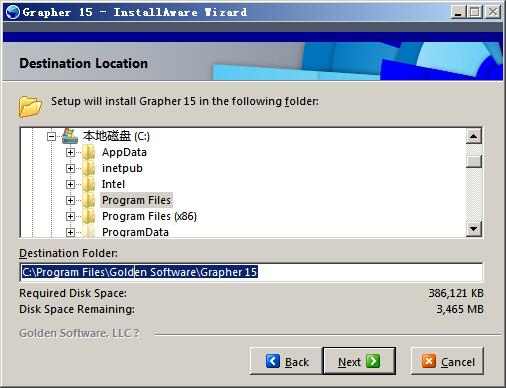Viewport: 506px width, 388px height.
Task: Click the 386,121 KB required space value
Action: [456, 293]
